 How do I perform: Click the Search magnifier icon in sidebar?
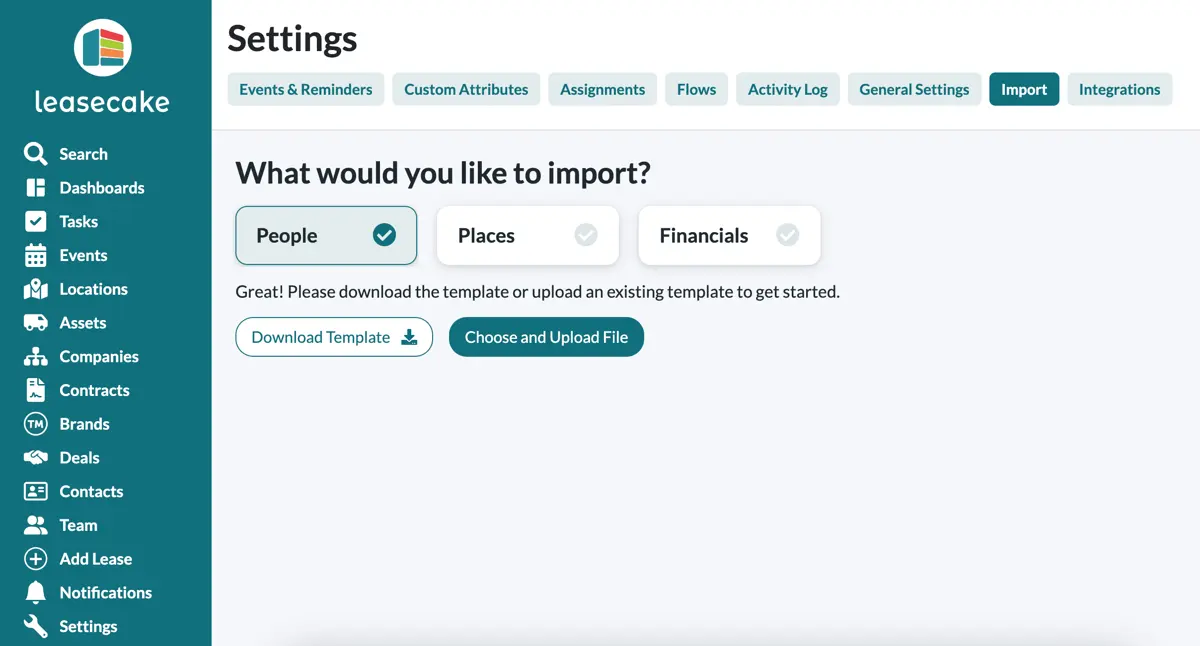36,154
